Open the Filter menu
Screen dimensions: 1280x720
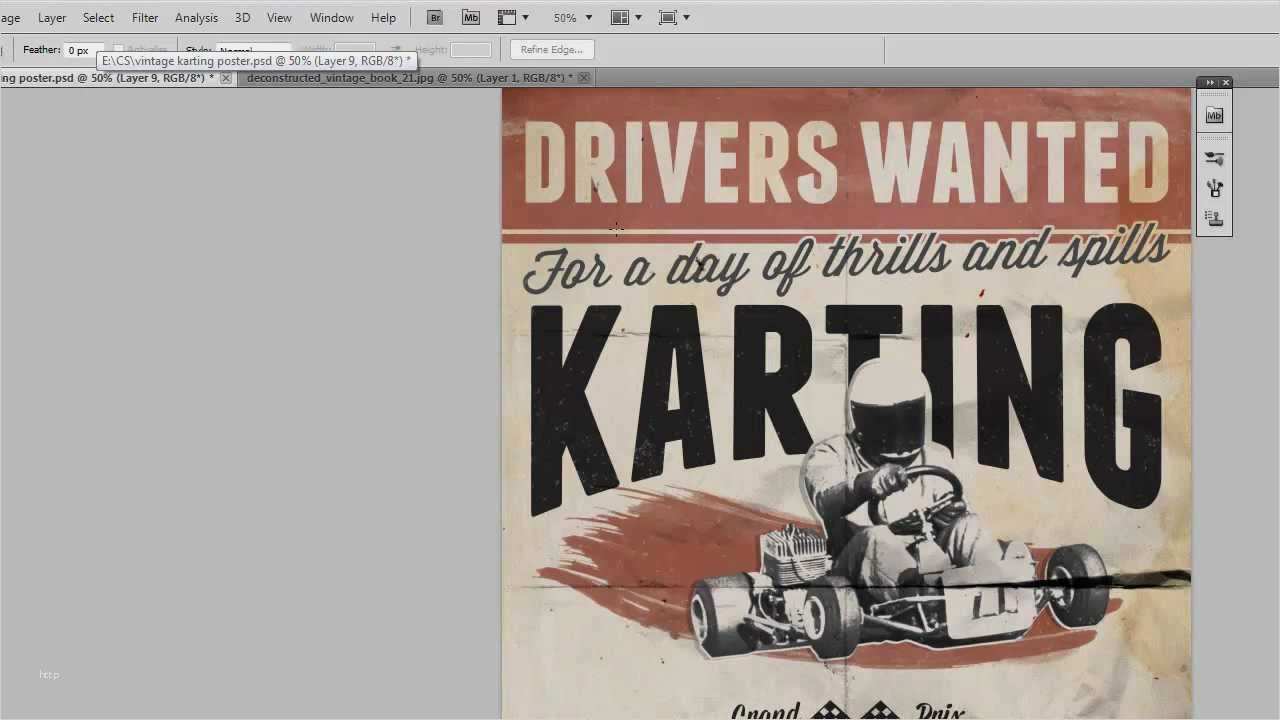point(145,17)
